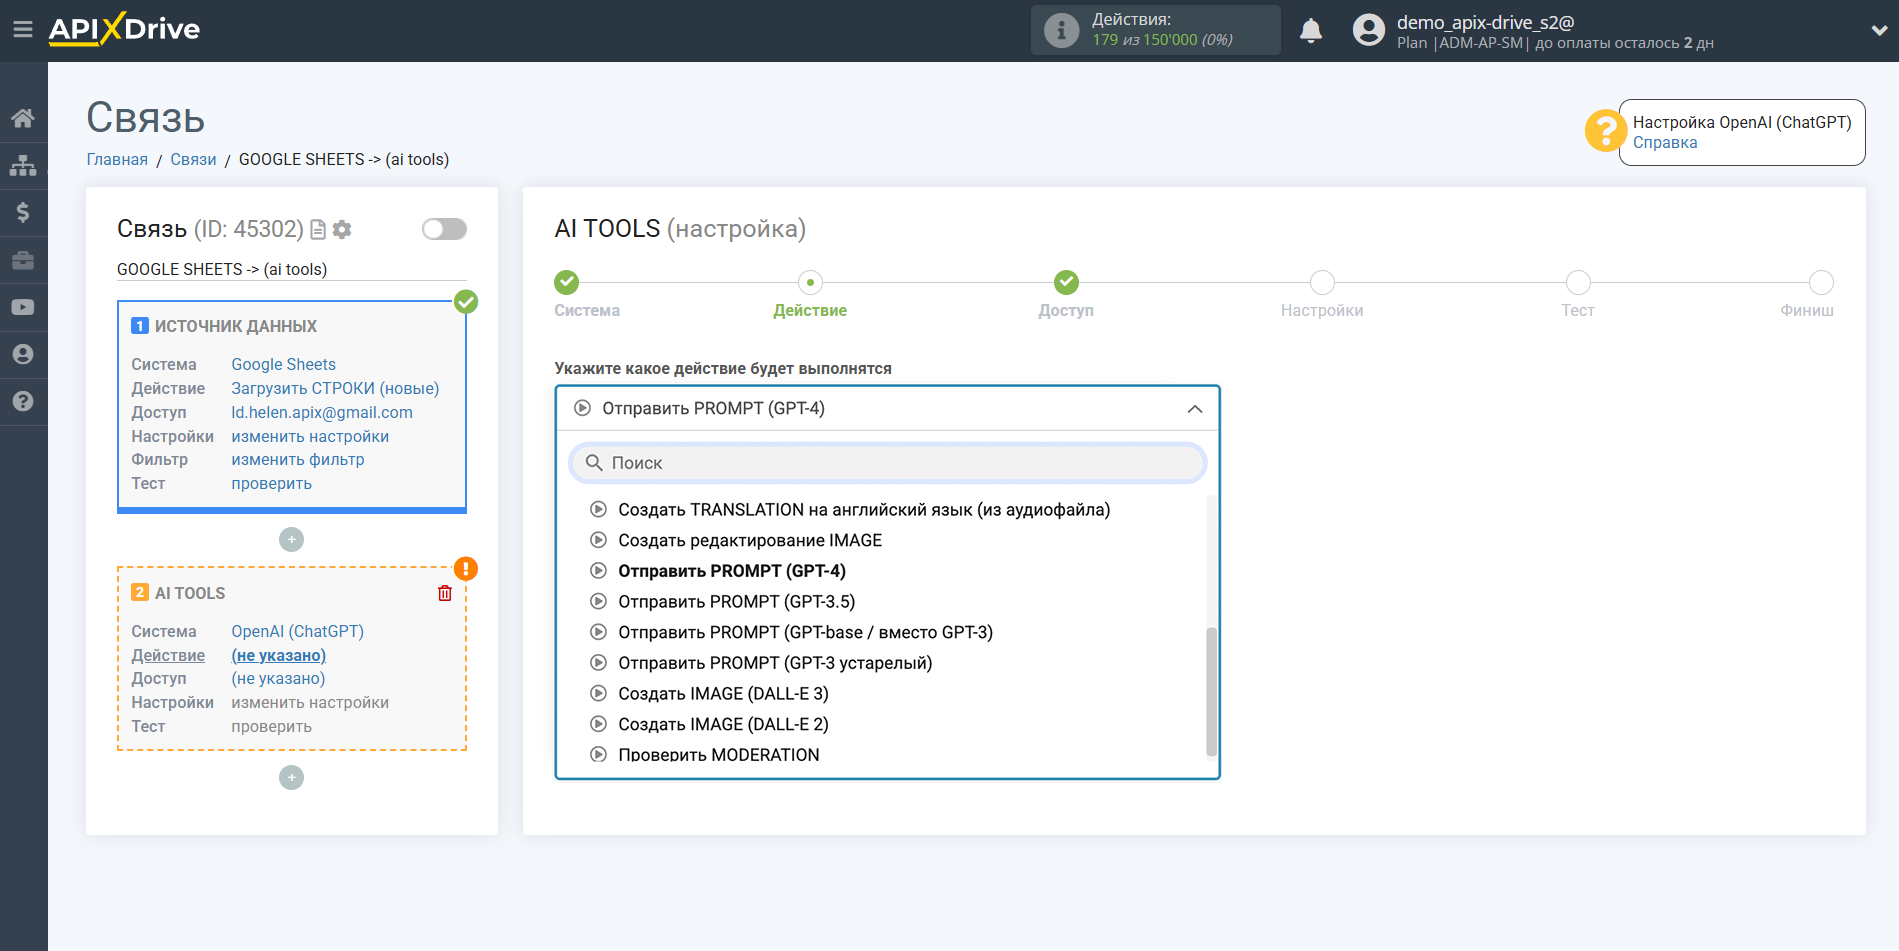Open Google Sheets system link
The width and height of the screenshot is (1899, 951).
[284, 365]
